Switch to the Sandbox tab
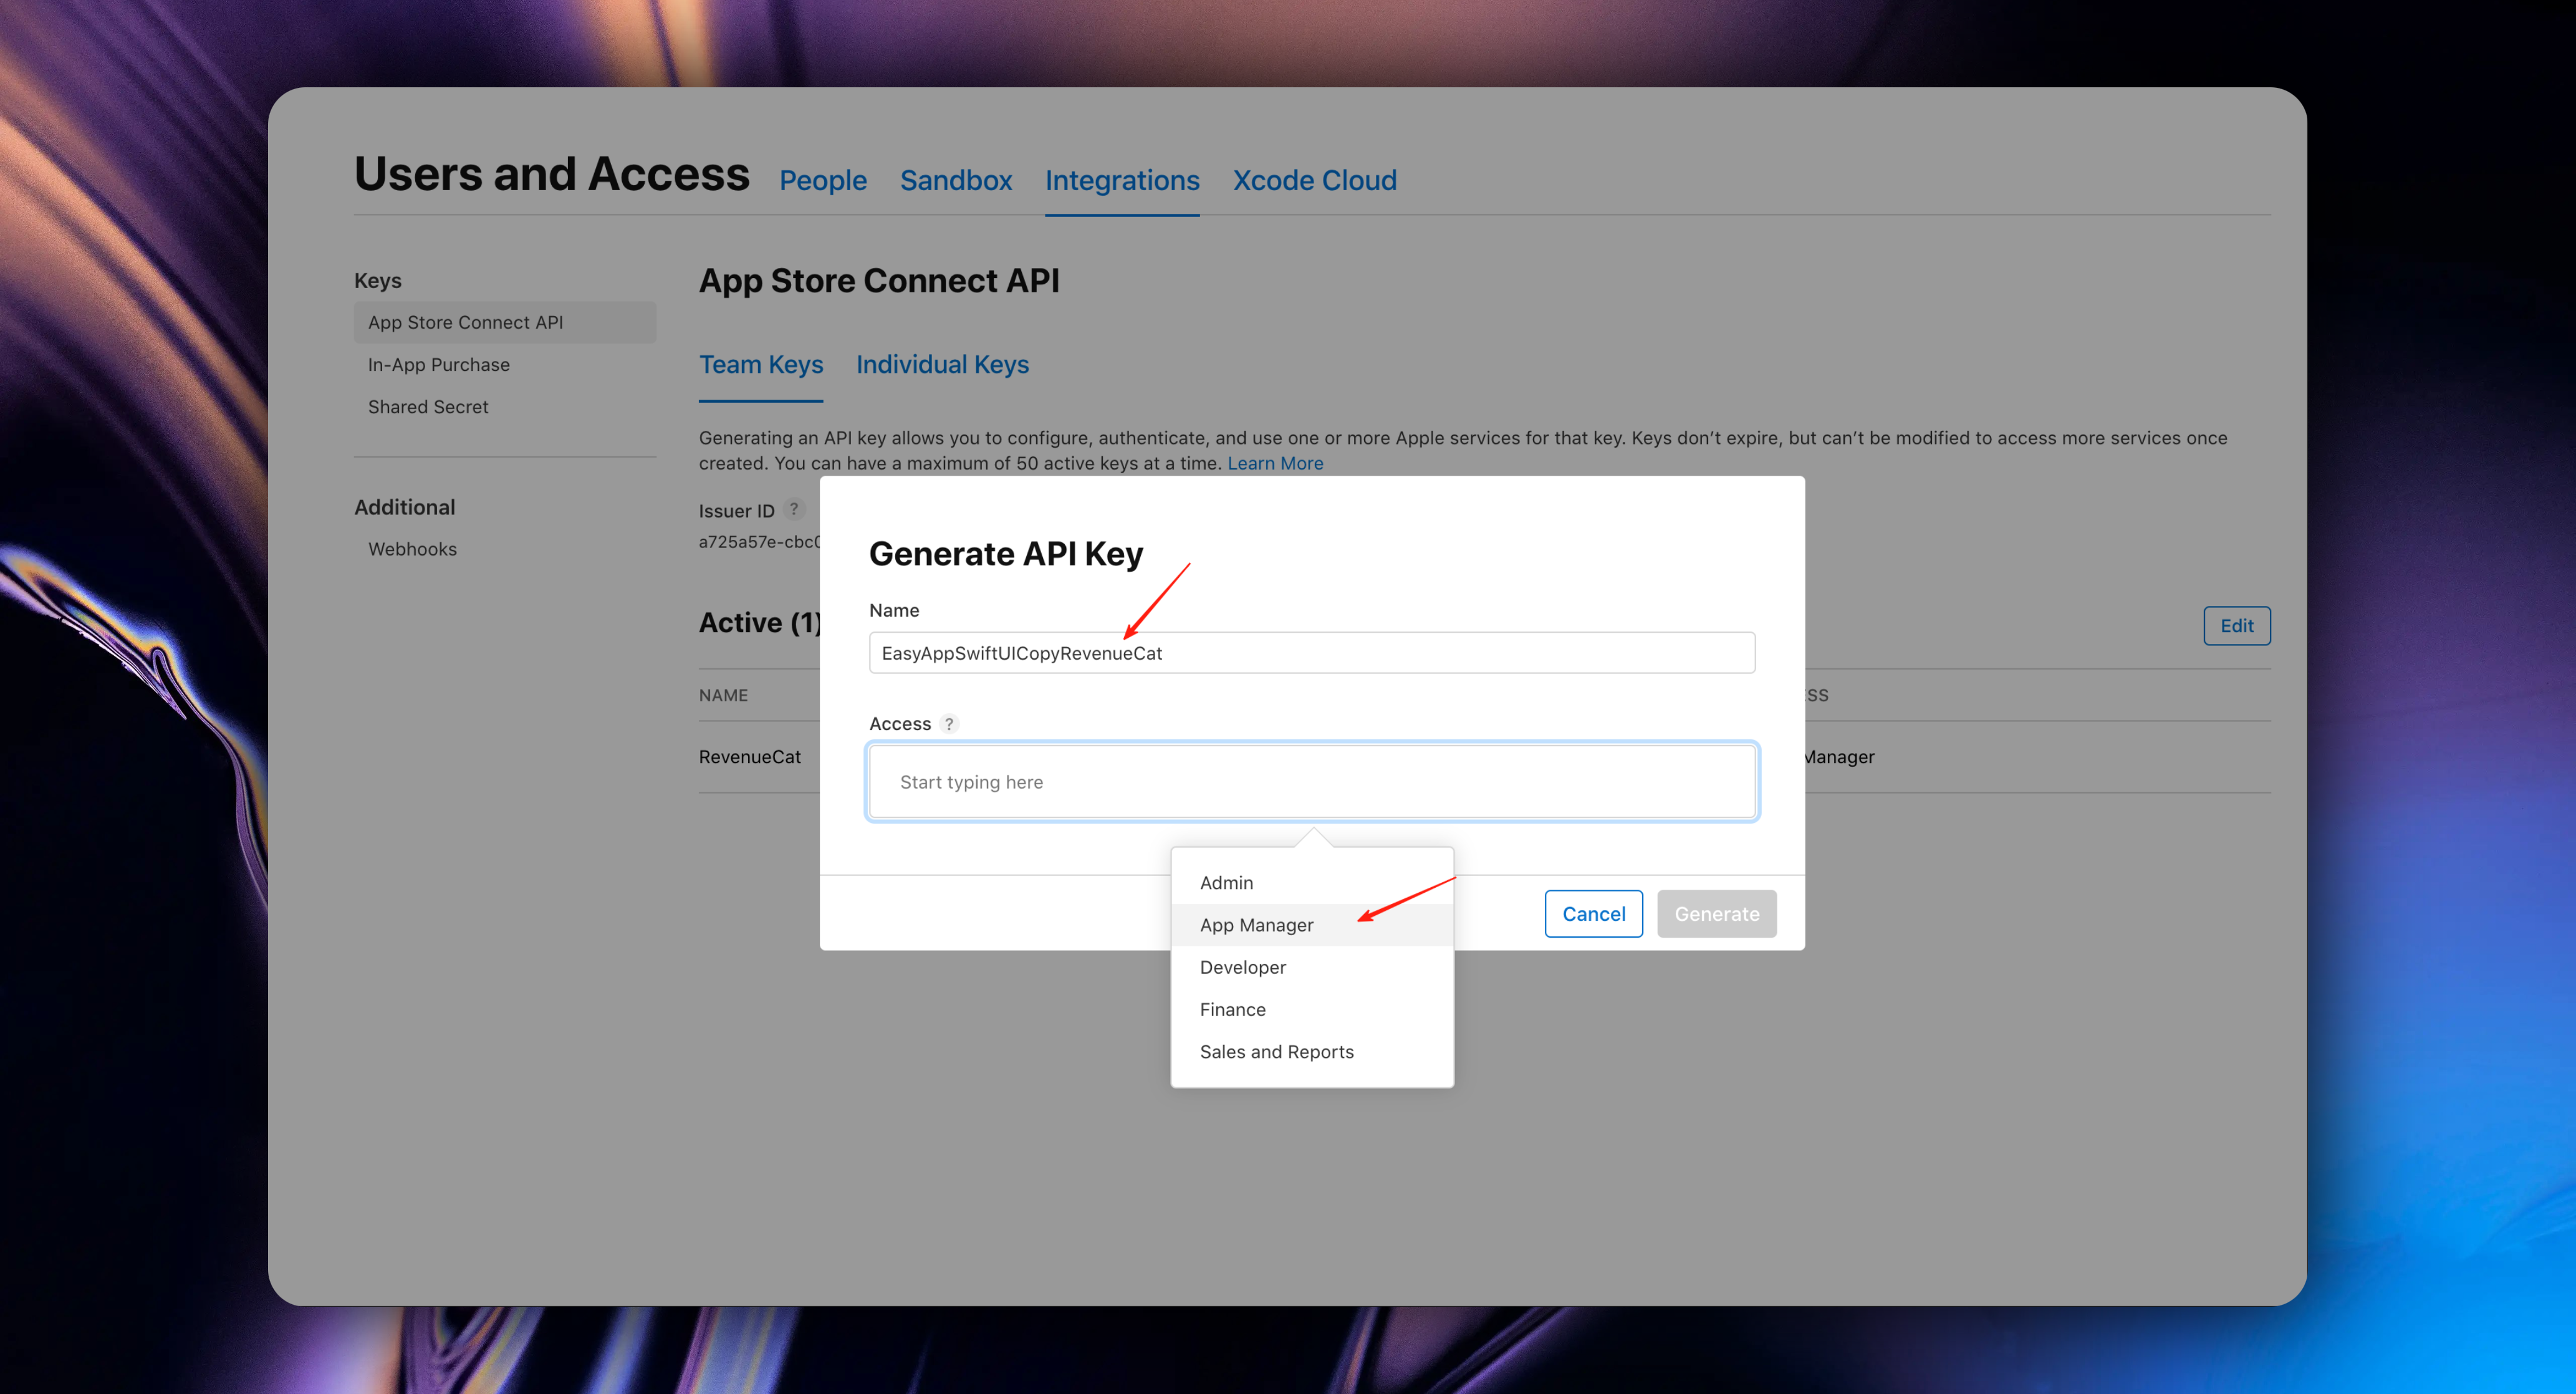 [955, 180]
